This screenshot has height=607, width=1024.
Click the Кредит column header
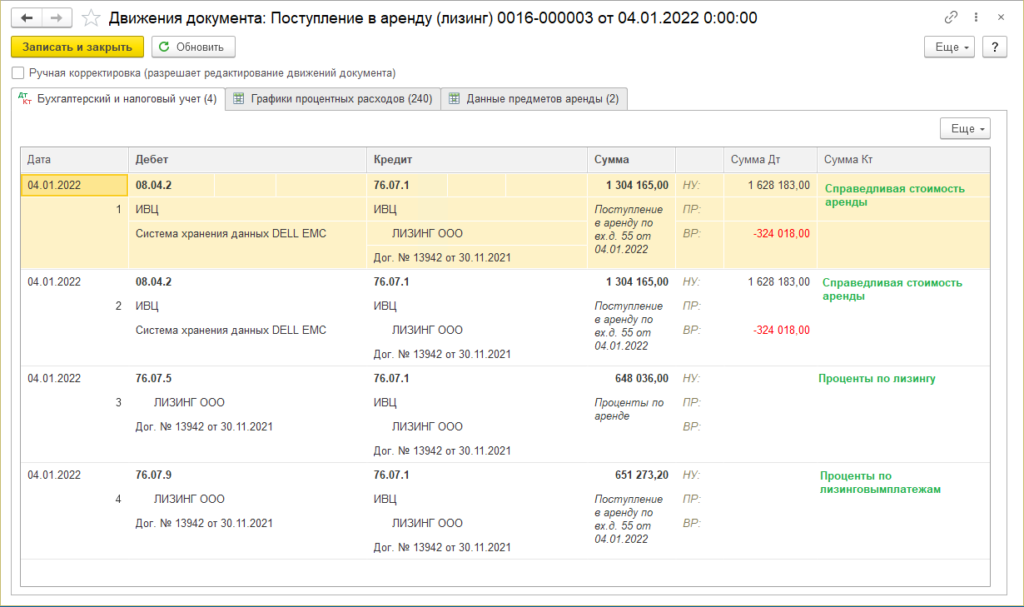click(476, 160)
